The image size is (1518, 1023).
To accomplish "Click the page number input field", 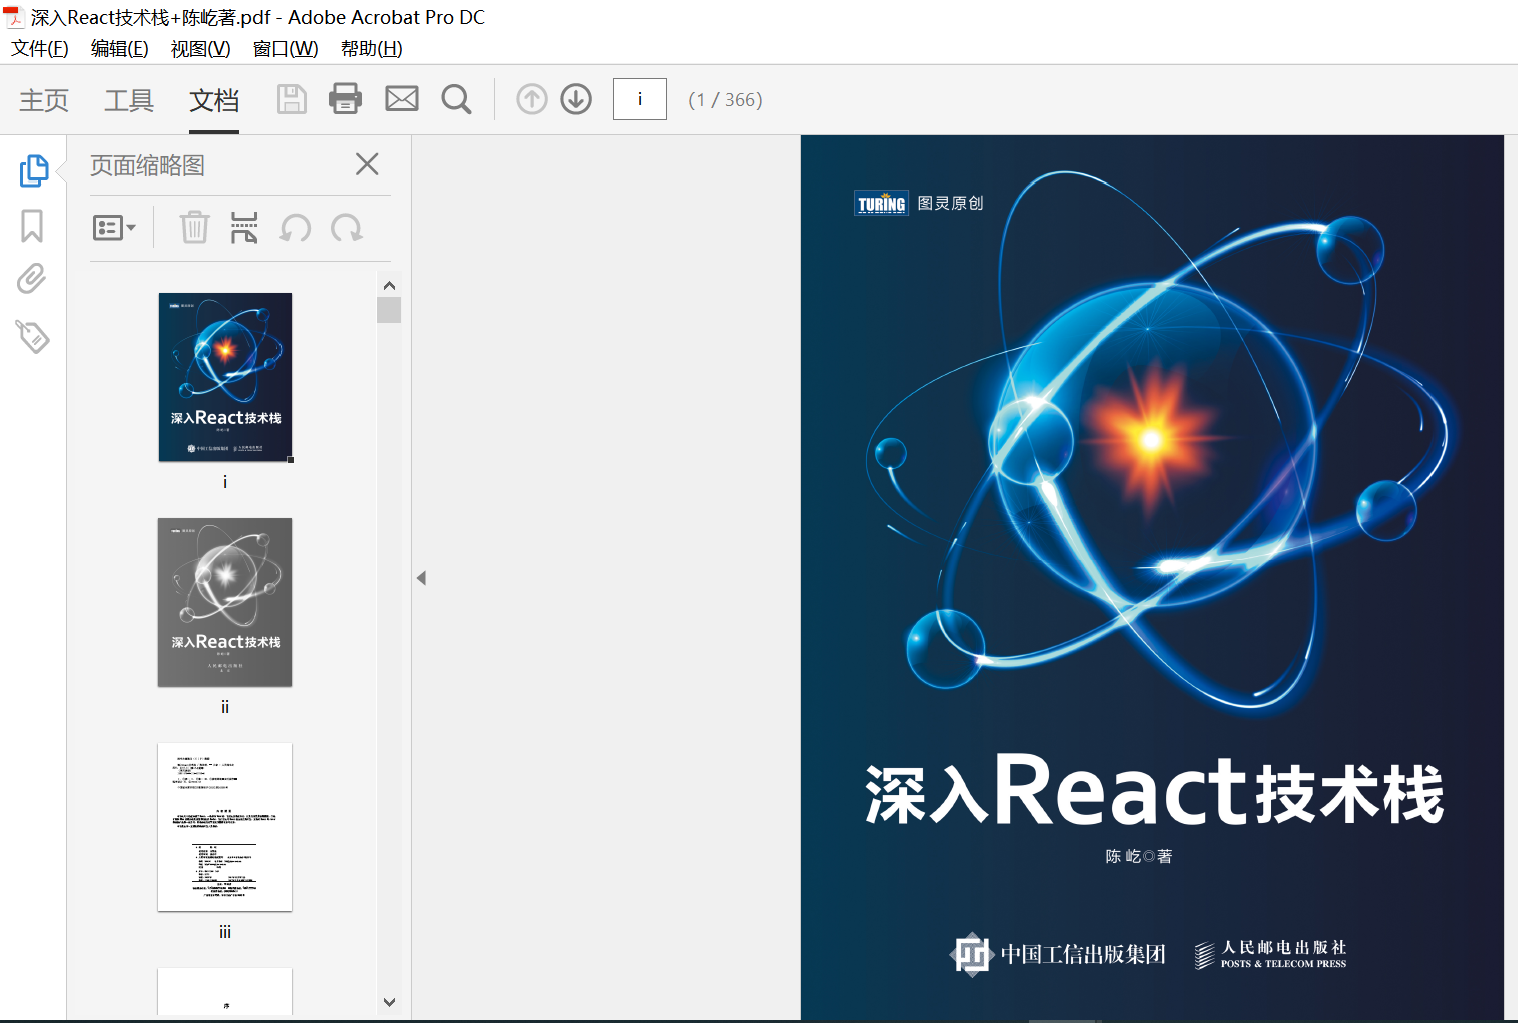I will [x=640, y=99].
